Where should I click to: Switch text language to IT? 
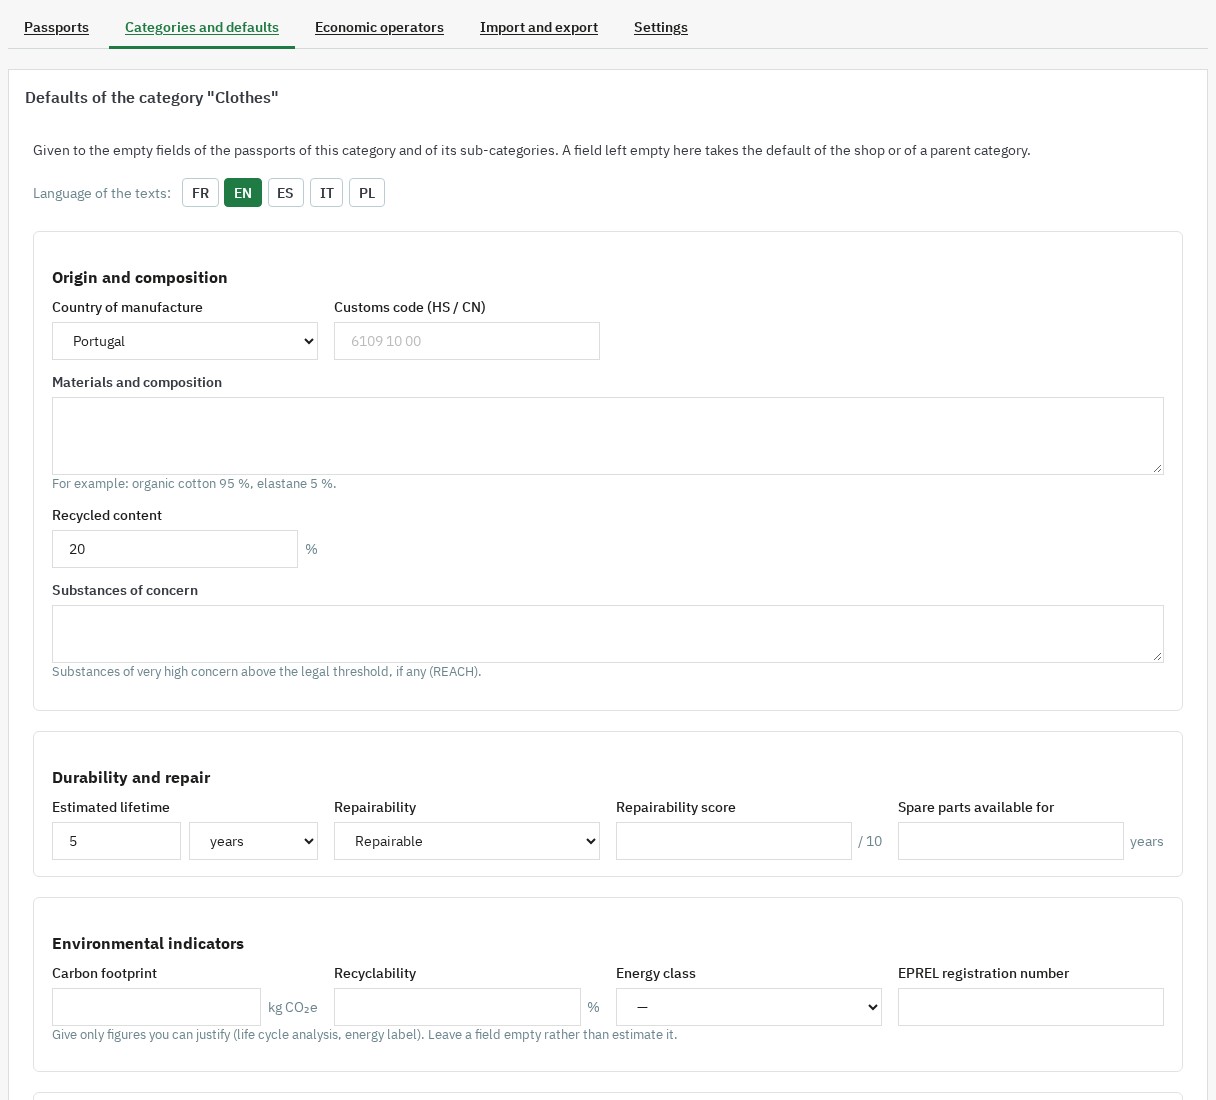(327, 193)
